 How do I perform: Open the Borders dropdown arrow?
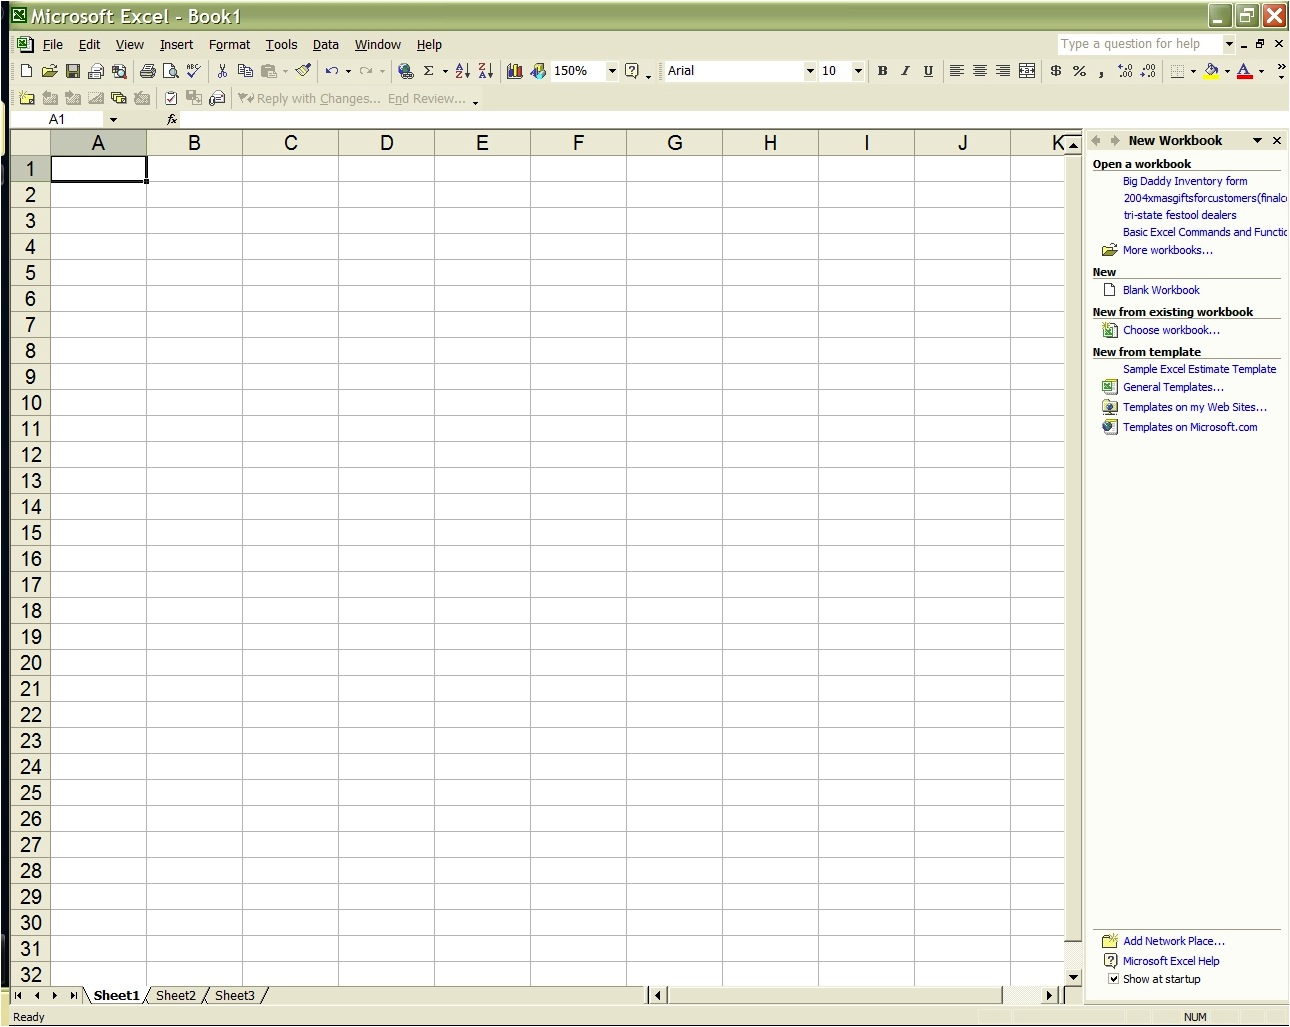point(1193,71)
